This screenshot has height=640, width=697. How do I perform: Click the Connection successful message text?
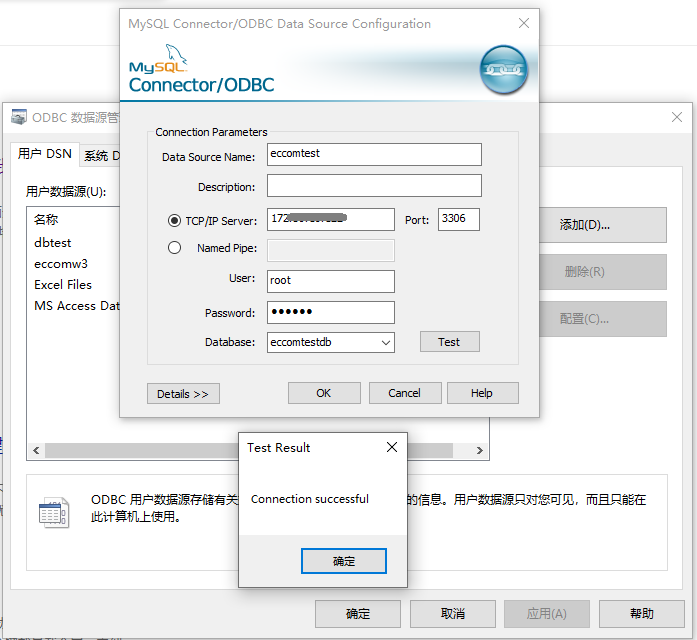310,499
